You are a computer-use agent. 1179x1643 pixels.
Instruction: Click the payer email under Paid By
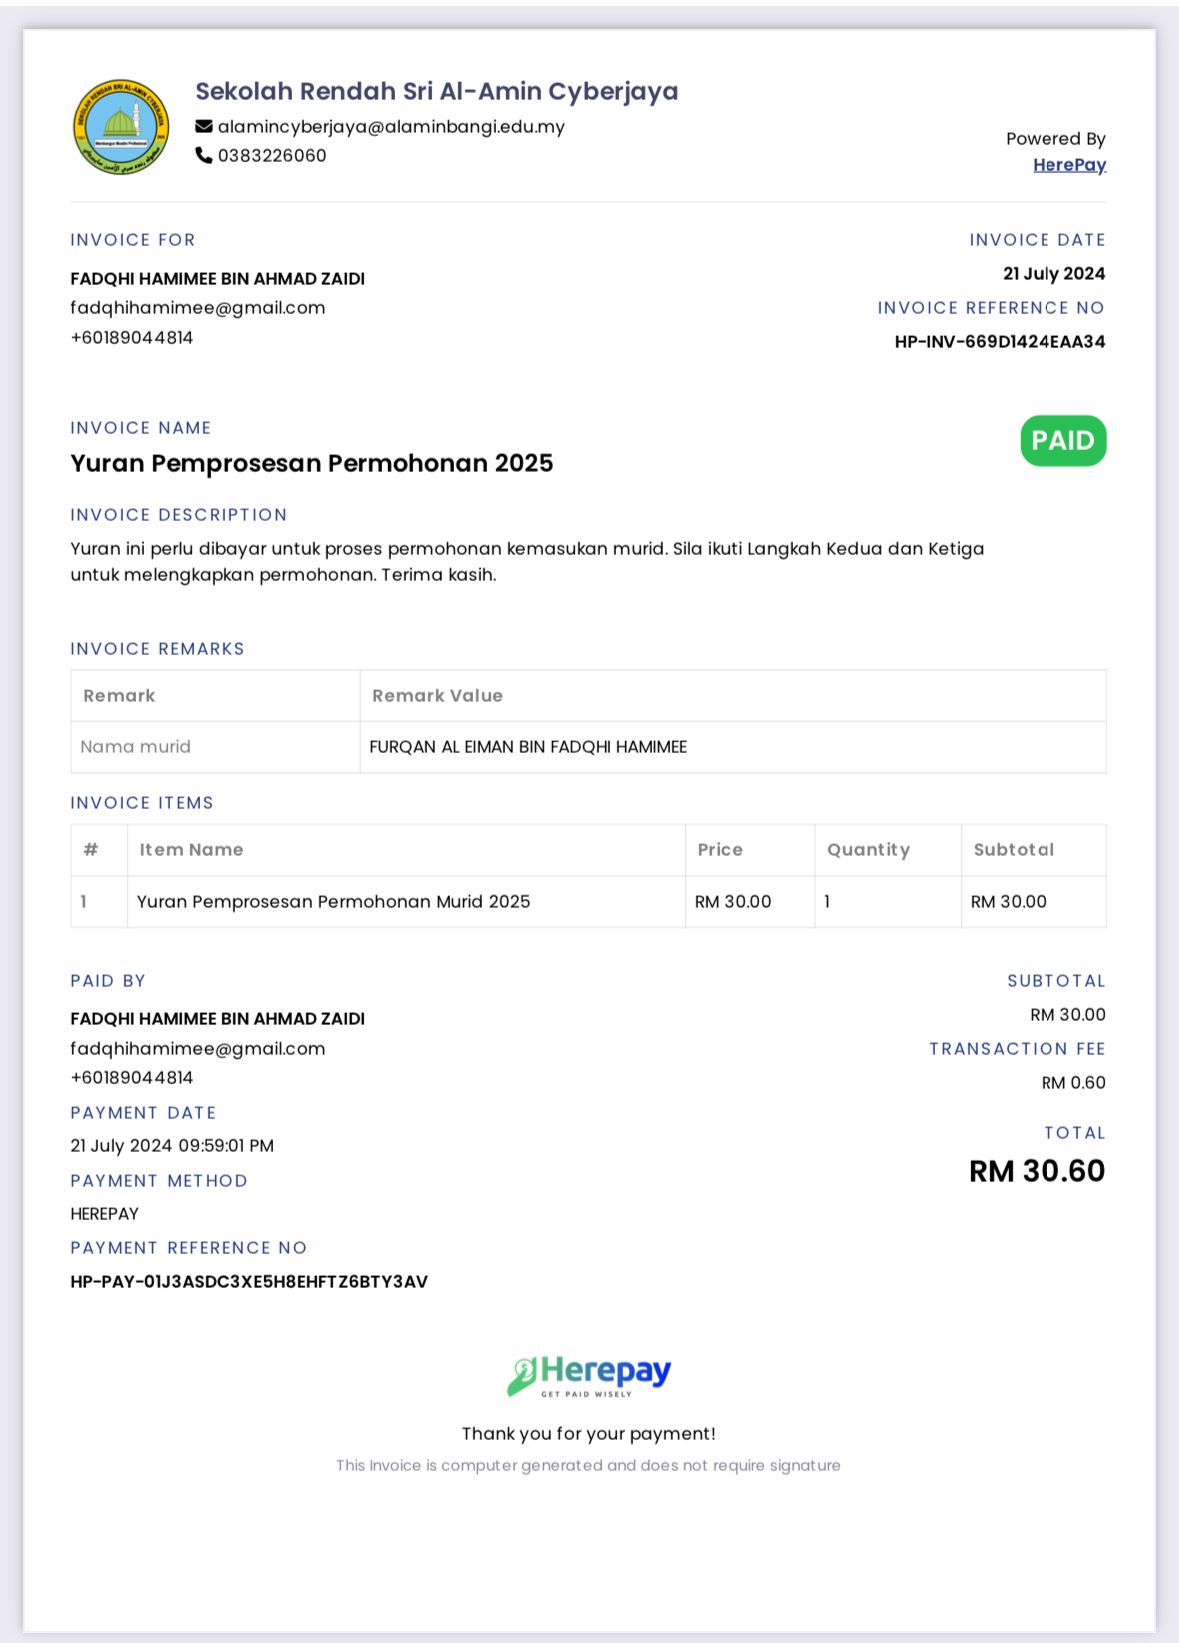tap(198, 1049)
